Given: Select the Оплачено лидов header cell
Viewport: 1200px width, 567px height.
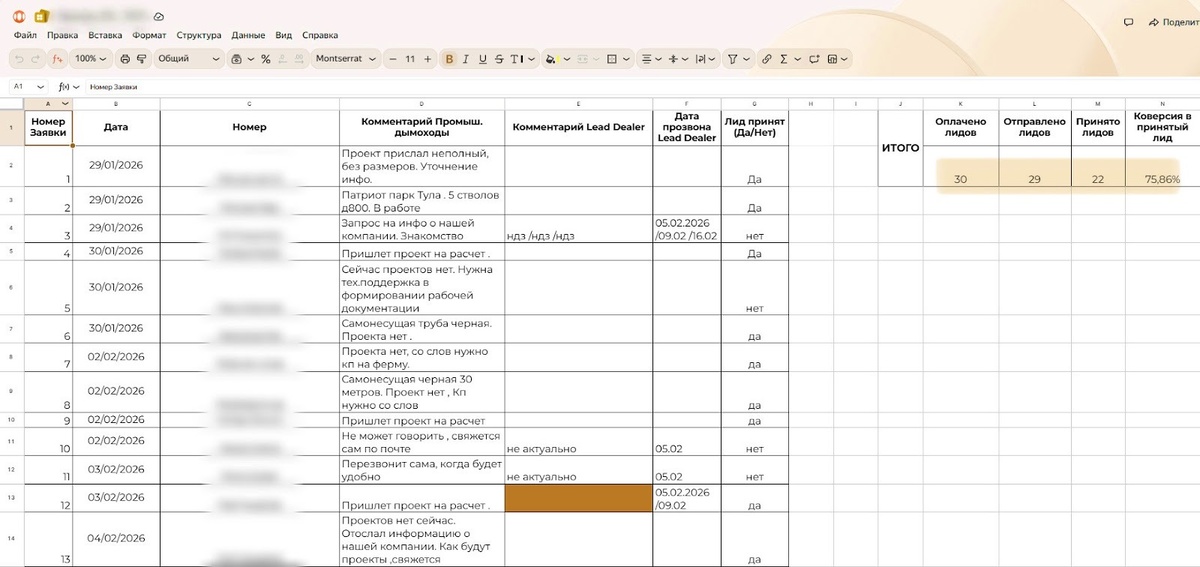Looking at the screenshot, I should coord(960,127).
